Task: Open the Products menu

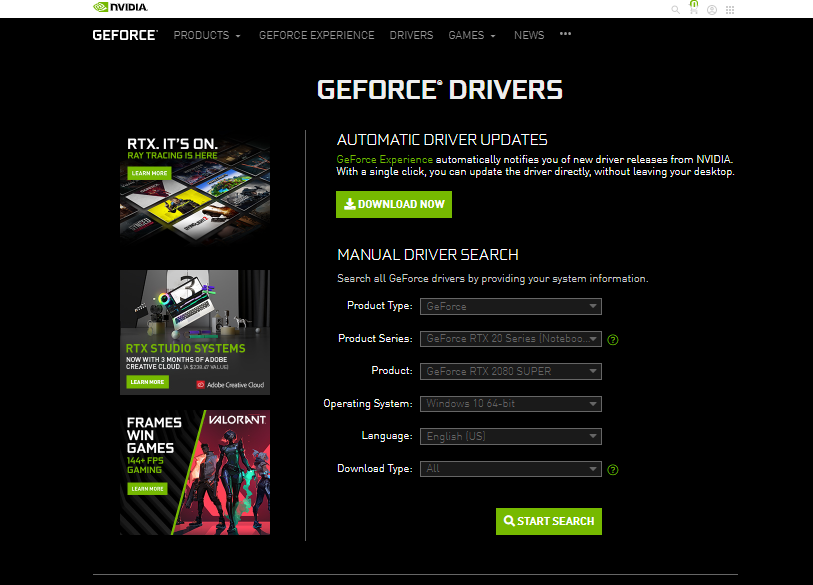Action: 207,35
